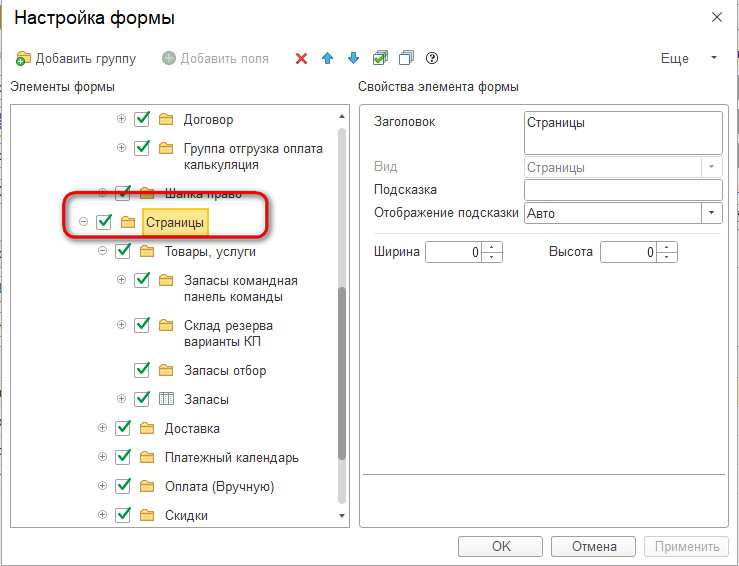This screenshot has height=566, width=739.
Task: Close the Настройка формы dialog
Action: tap(716, 17)
